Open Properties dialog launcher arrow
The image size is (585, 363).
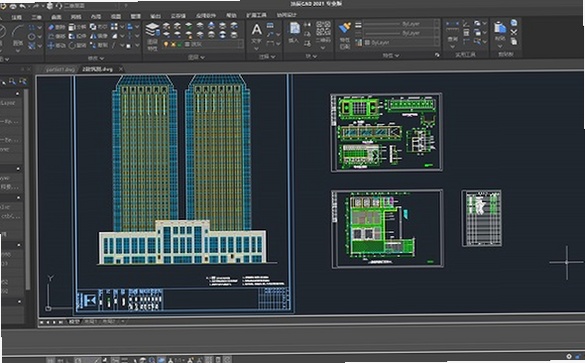(437, 55)
